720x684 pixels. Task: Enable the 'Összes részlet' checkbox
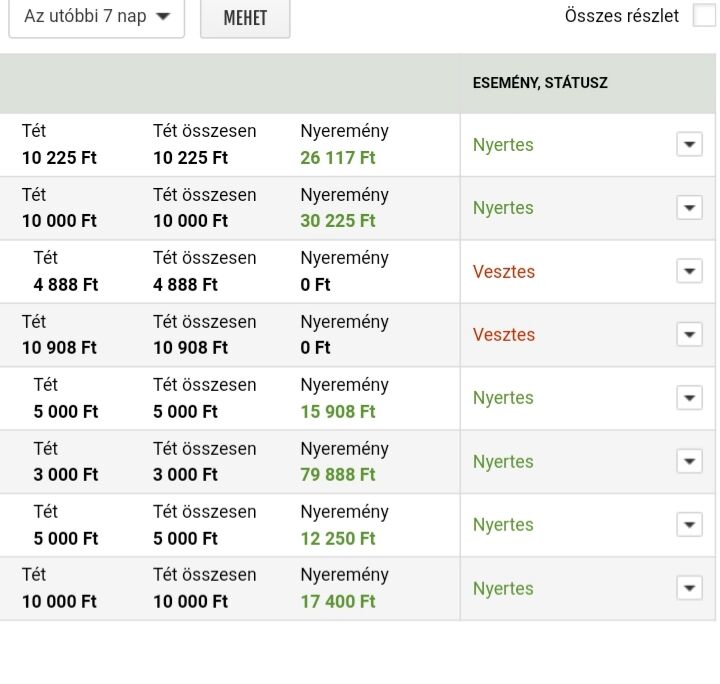pos(704,16)
